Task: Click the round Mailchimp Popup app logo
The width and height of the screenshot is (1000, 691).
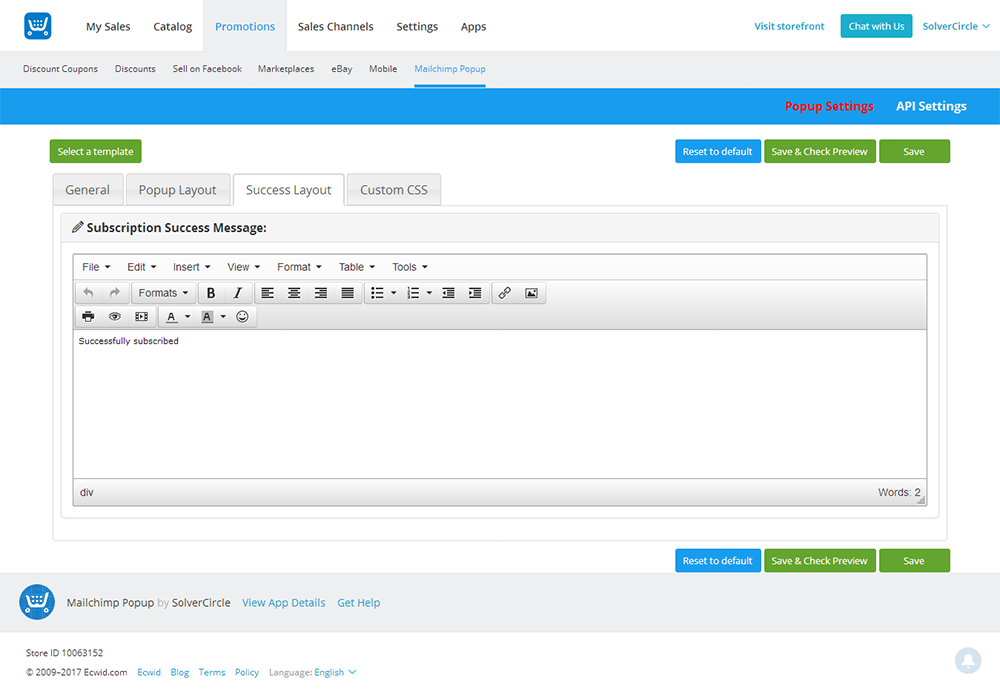Action: click(37, 602)
